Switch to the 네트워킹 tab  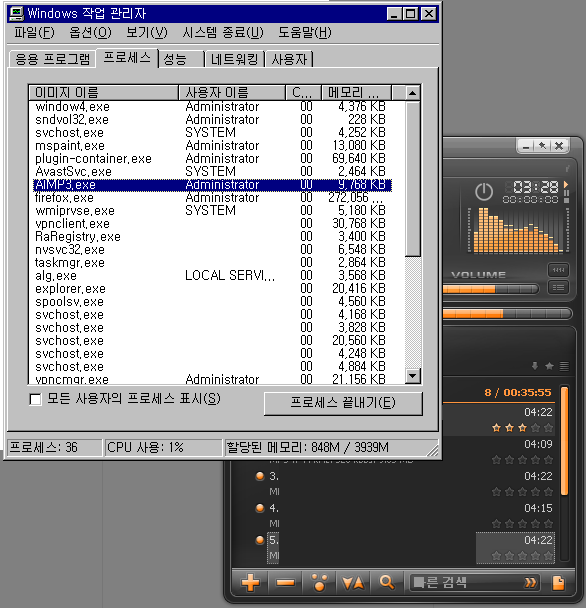(235, 59)
